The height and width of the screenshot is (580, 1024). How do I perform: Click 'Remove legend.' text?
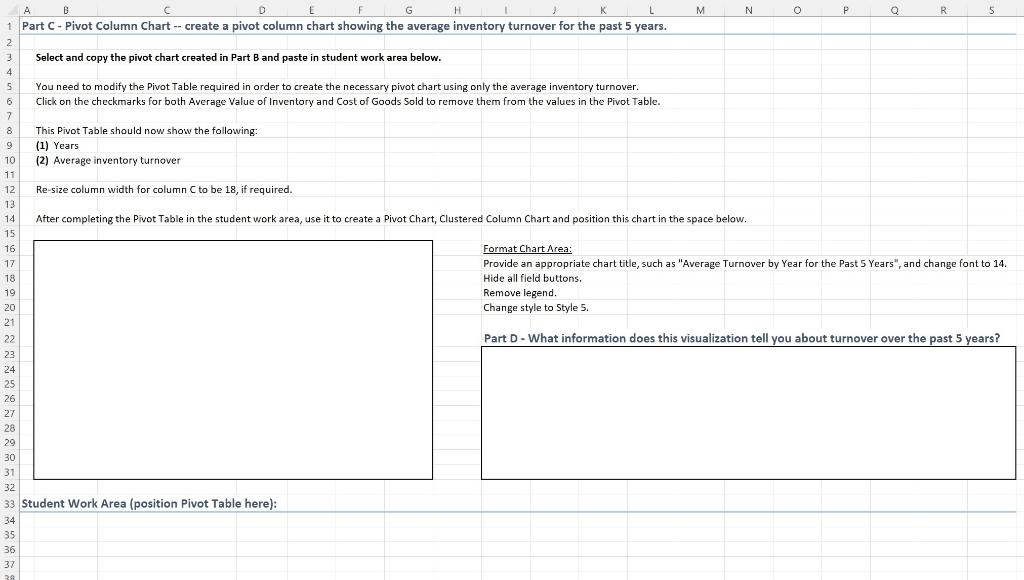click(x=520, y=293)
